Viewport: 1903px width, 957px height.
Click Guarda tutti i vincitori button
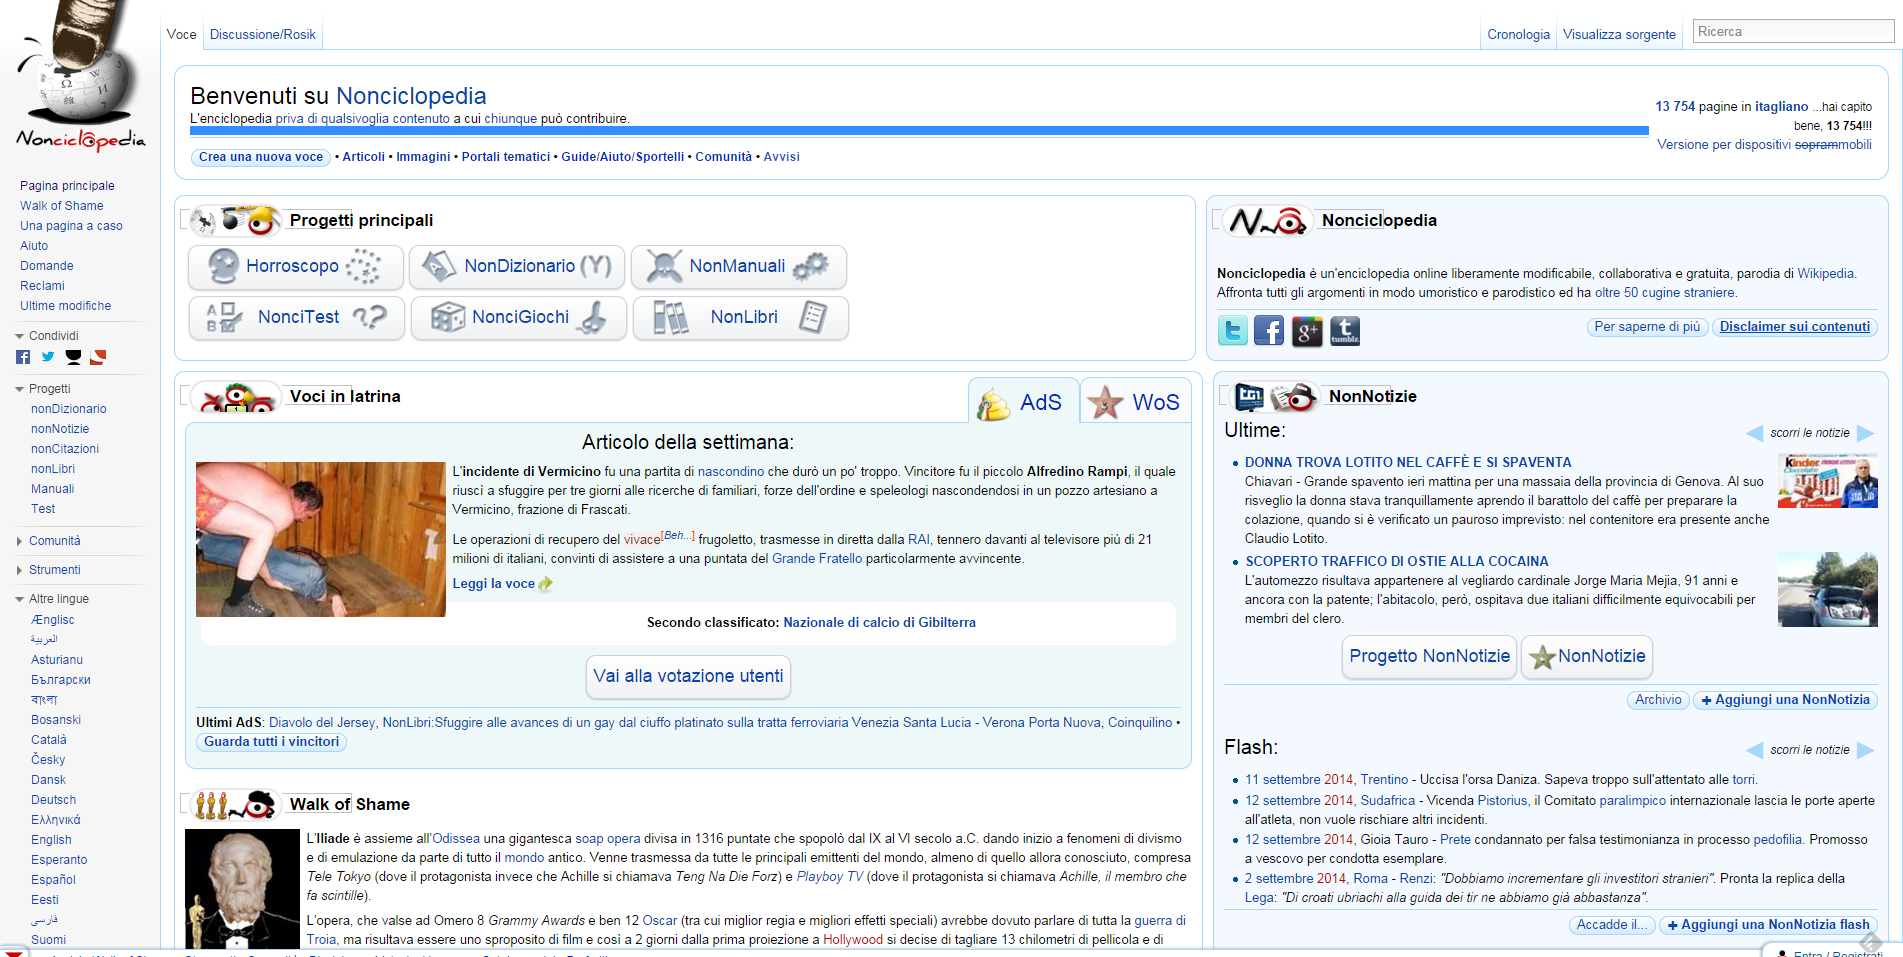click(272, 742)
